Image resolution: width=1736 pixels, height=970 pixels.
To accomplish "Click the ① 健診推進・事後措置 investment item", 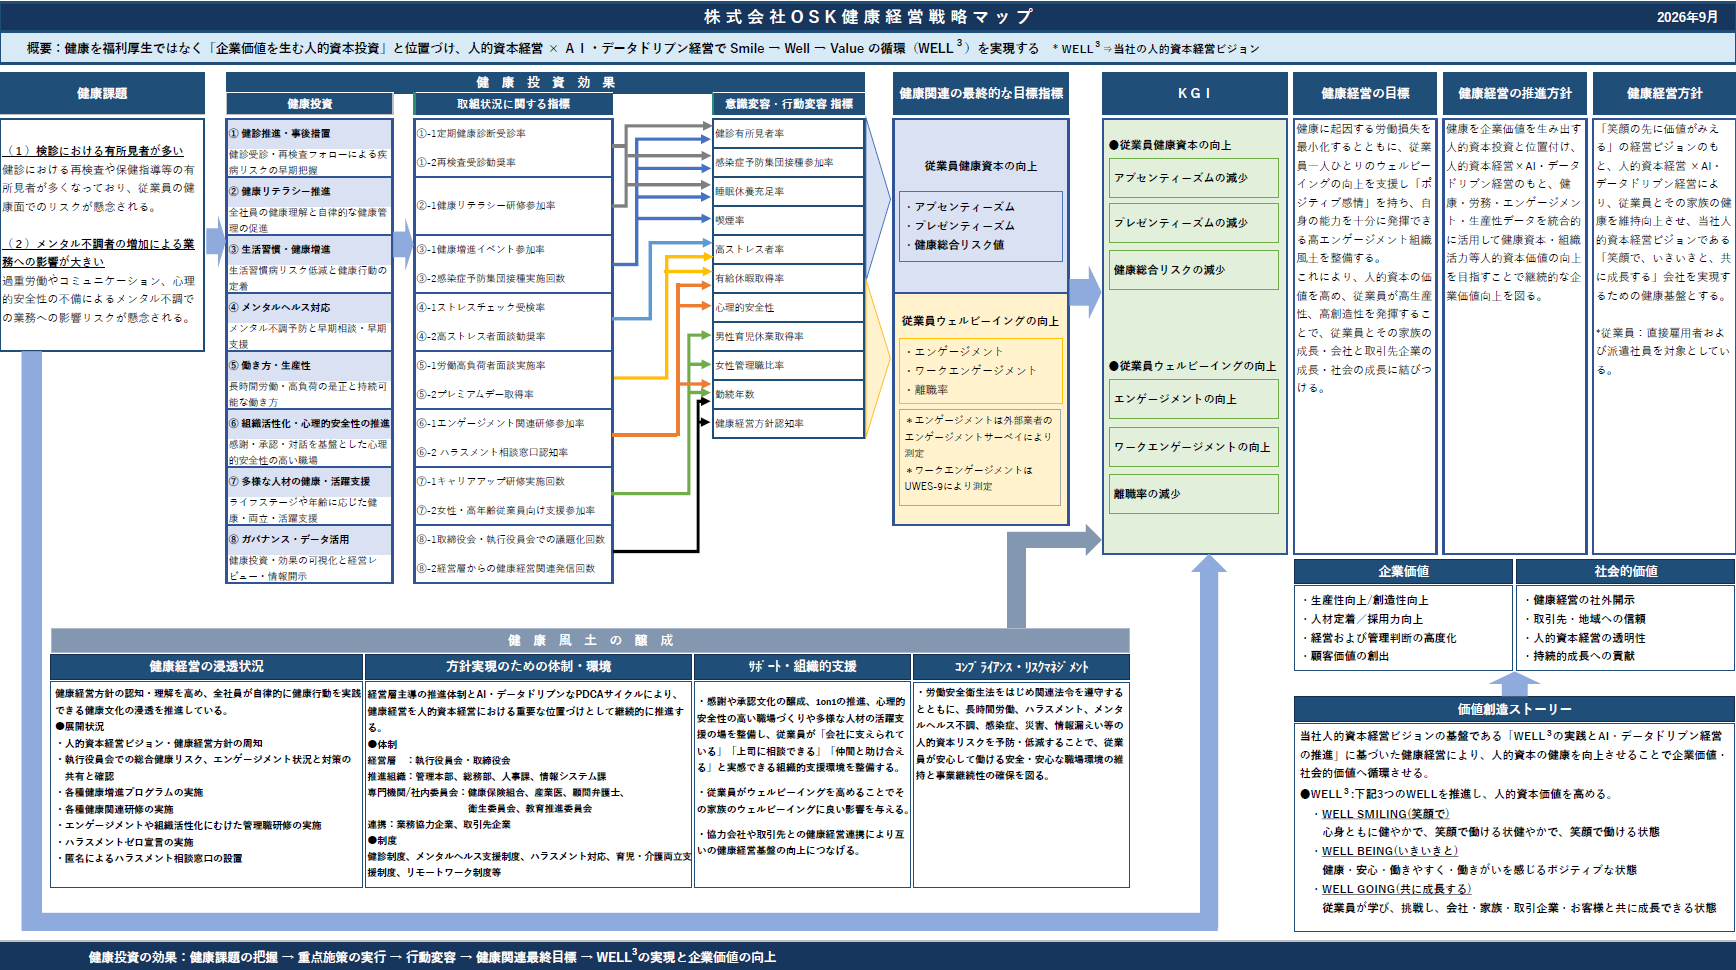I will pyautogui.click(x=309, y=133).
